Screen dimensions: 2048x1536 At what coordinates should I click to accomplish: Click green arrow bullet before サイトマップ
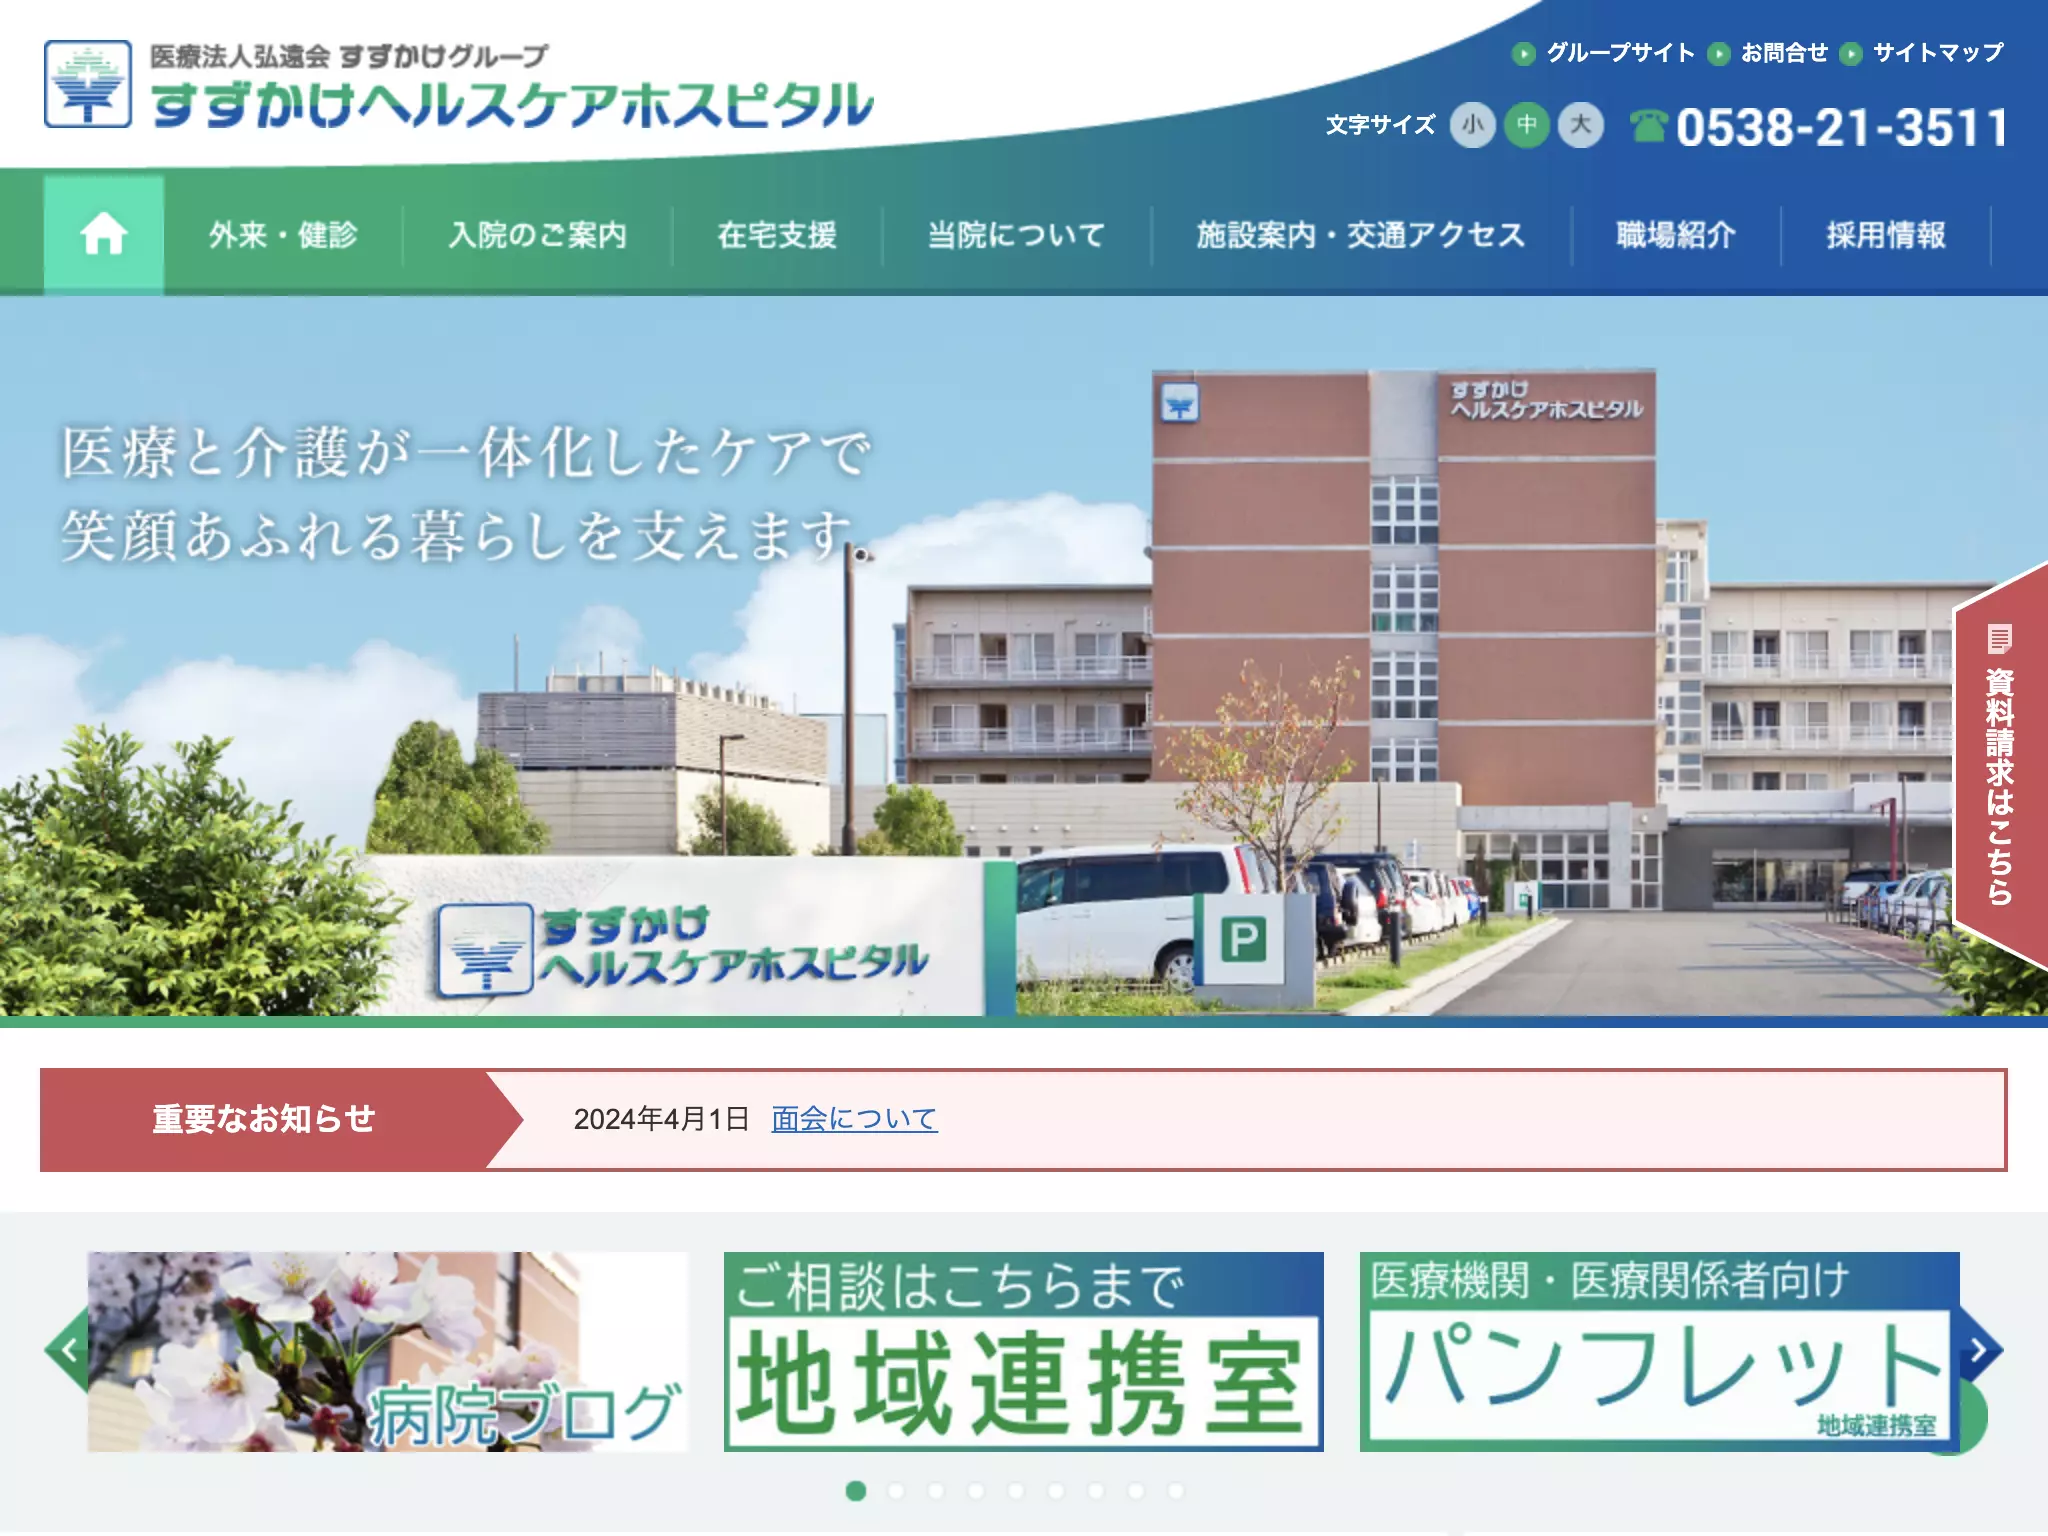pyautogui.click(x=1851, y=53)
